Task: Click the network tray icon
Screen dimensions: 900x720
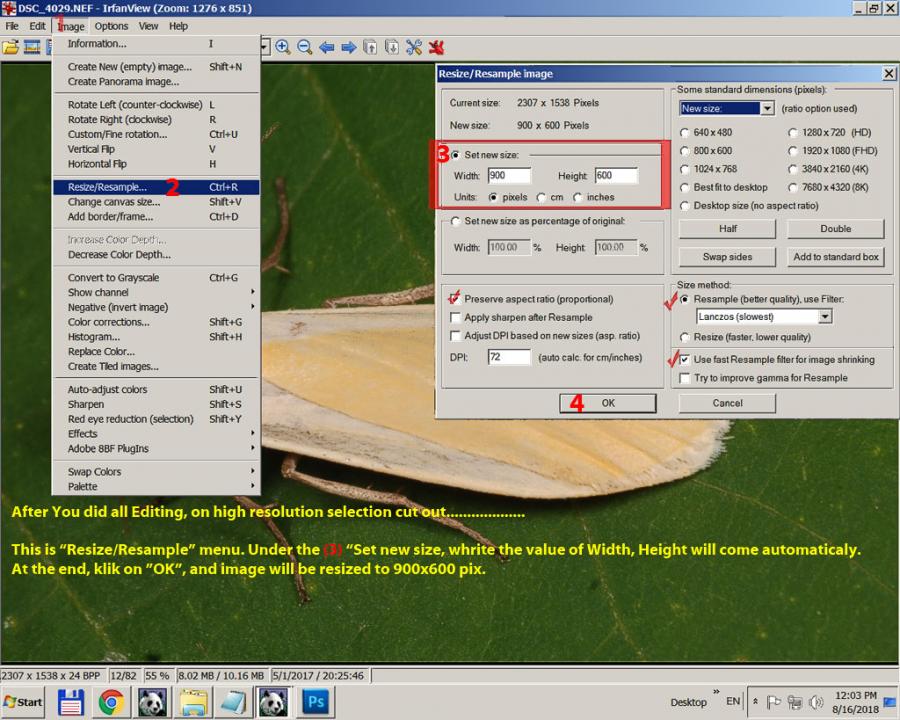Action: [x=795, y=702]
